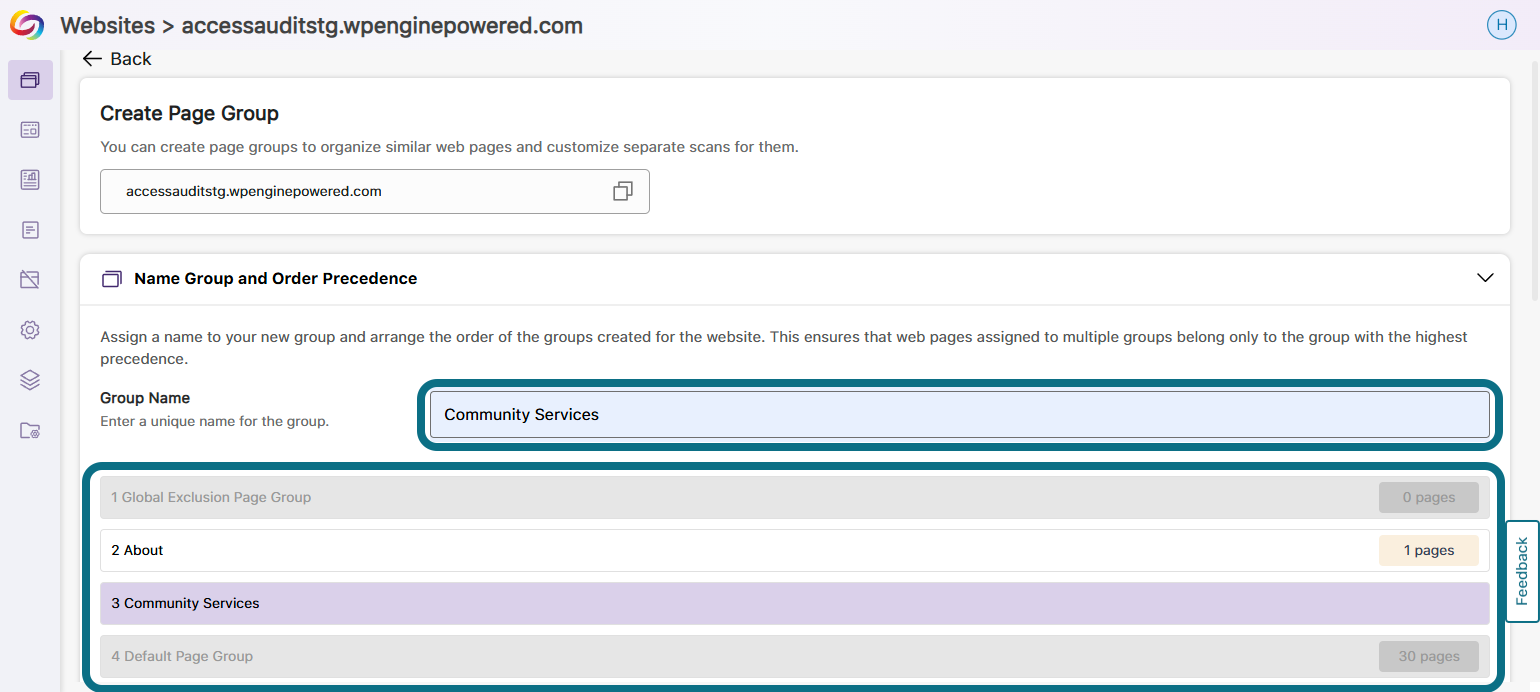
Task: Click the Websites breadcrumb link
Action: pos(108,25)
